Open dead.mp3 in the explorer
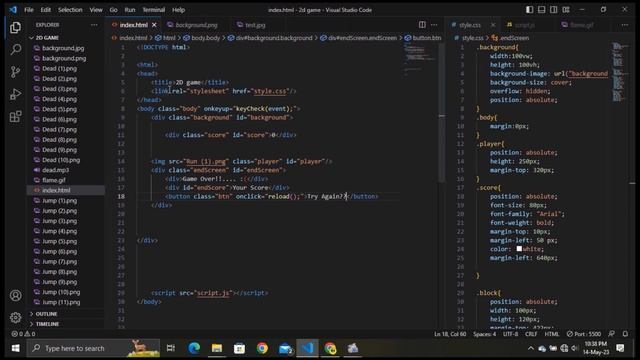 [56, 170]
